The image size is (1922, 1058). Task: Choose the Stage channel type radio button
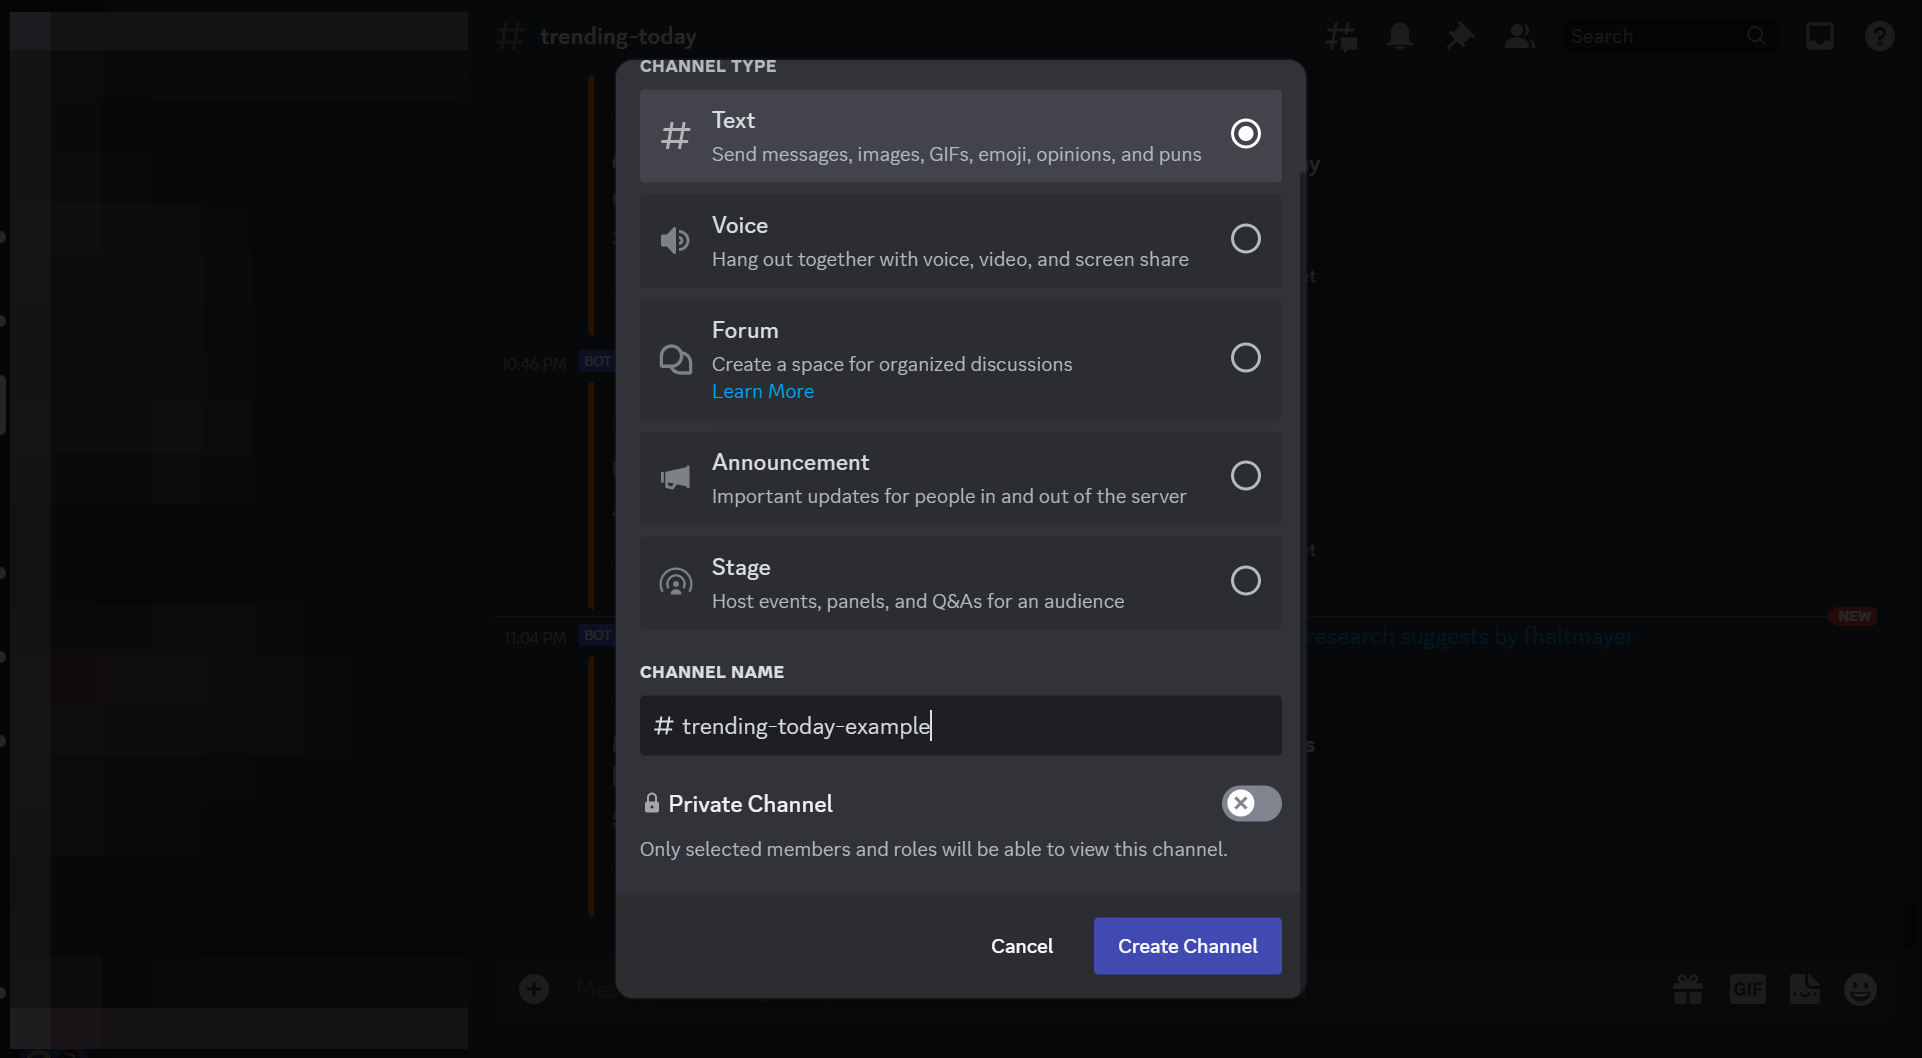(1245, 581)
